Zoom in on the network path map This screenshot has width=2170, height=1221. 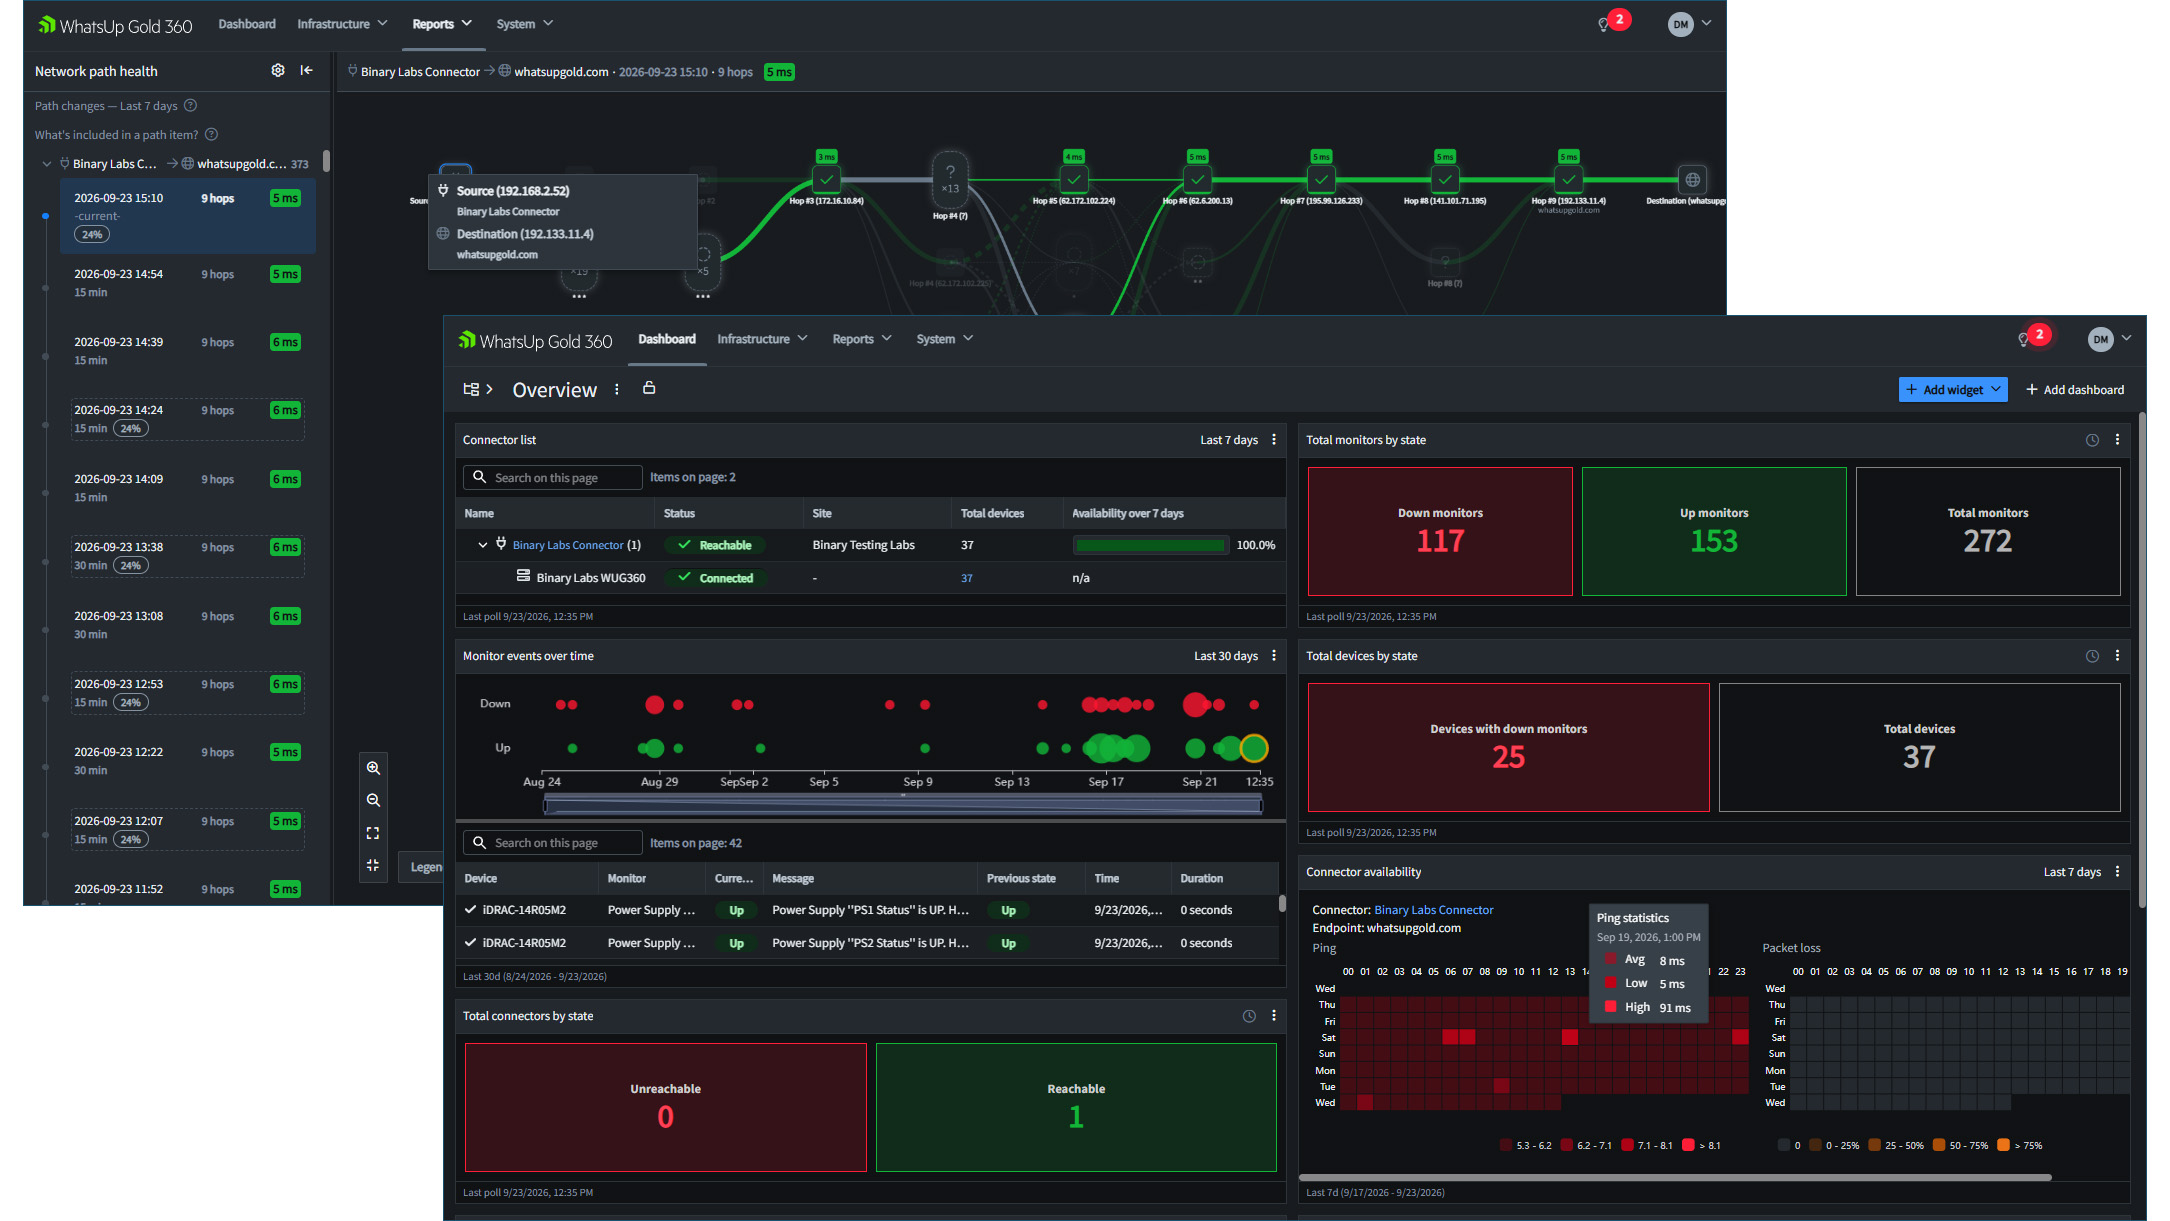(x=373, y=768)
